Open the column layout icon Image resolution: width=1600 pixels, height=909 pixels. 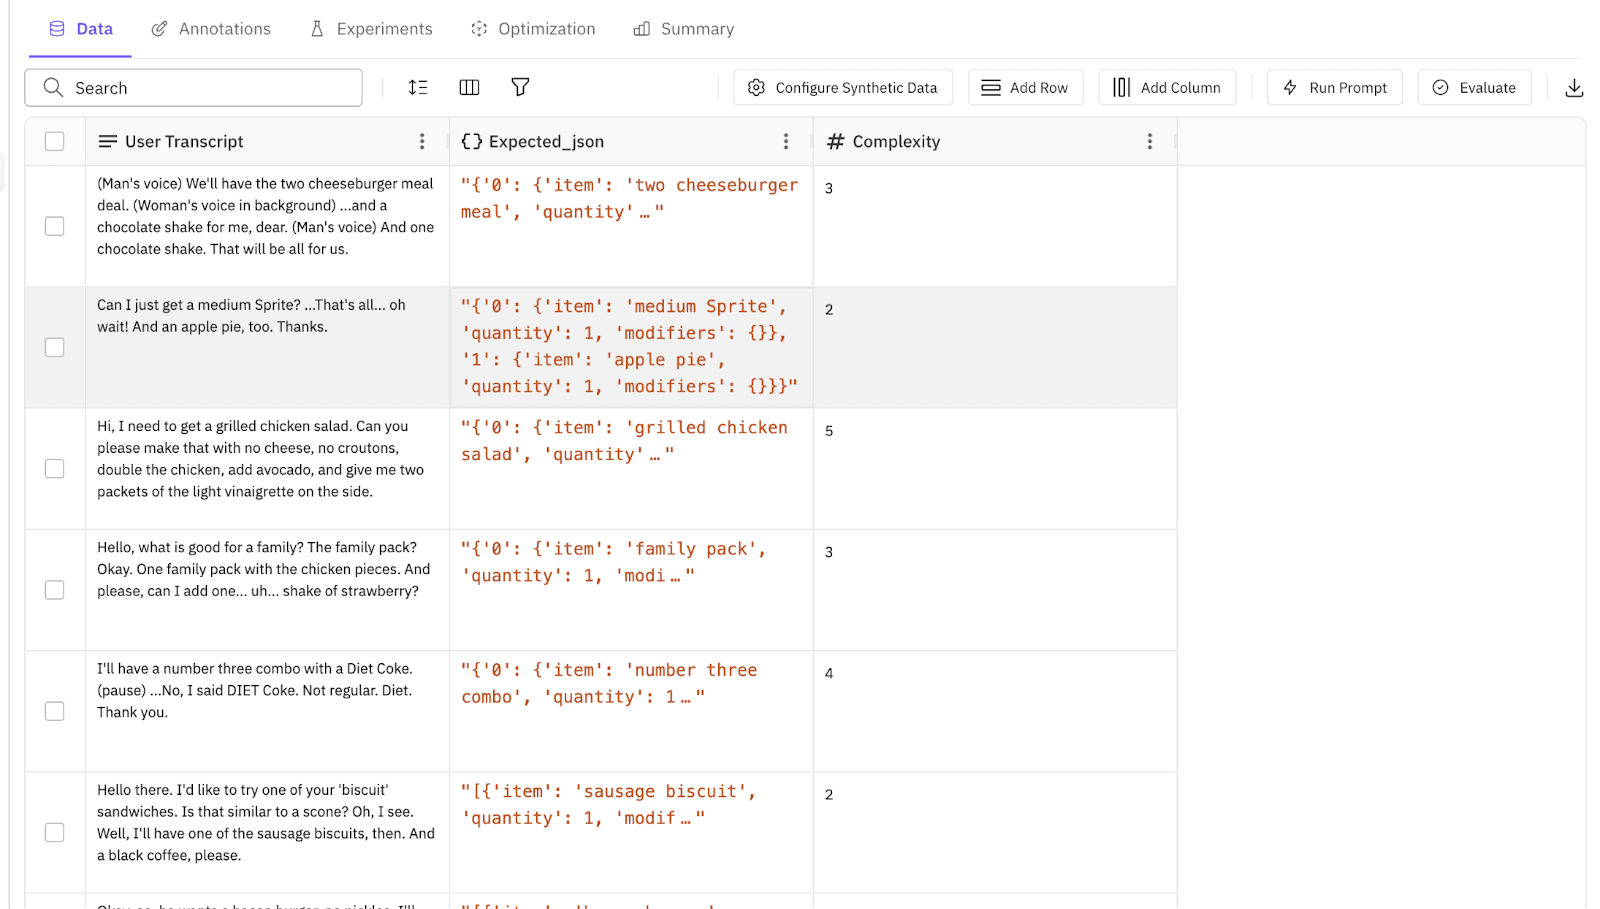[469, 88]
